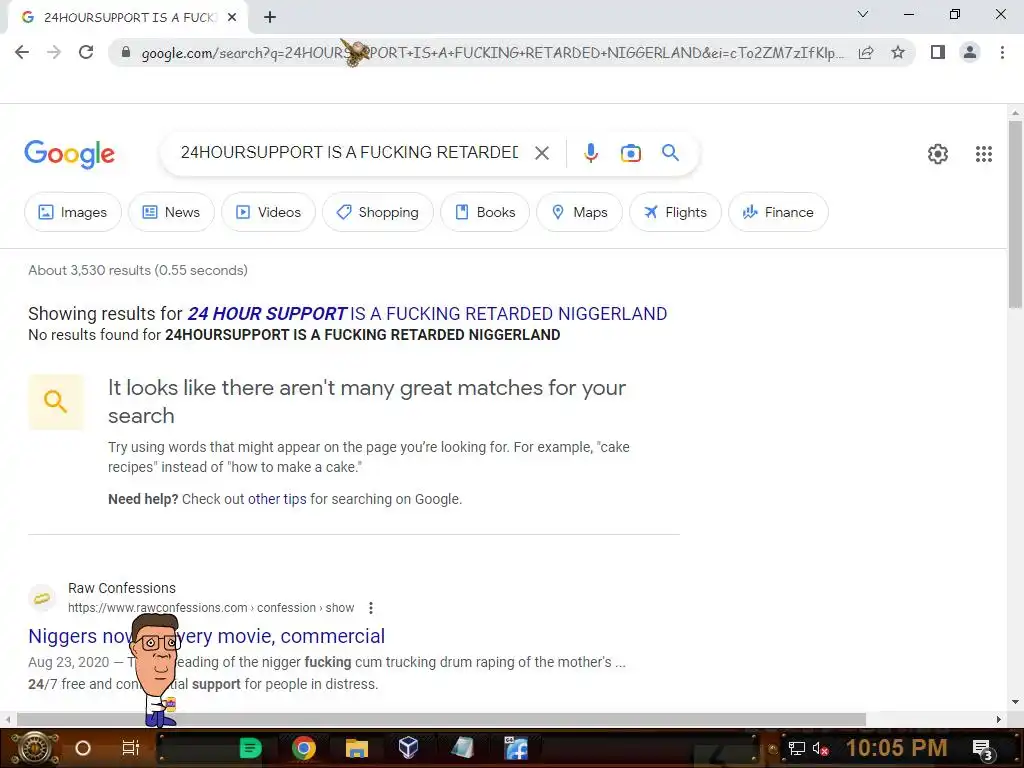Screen dimensions: 1024x768
Task: Submit search with the magnifier button
Action: coord(670,153)
